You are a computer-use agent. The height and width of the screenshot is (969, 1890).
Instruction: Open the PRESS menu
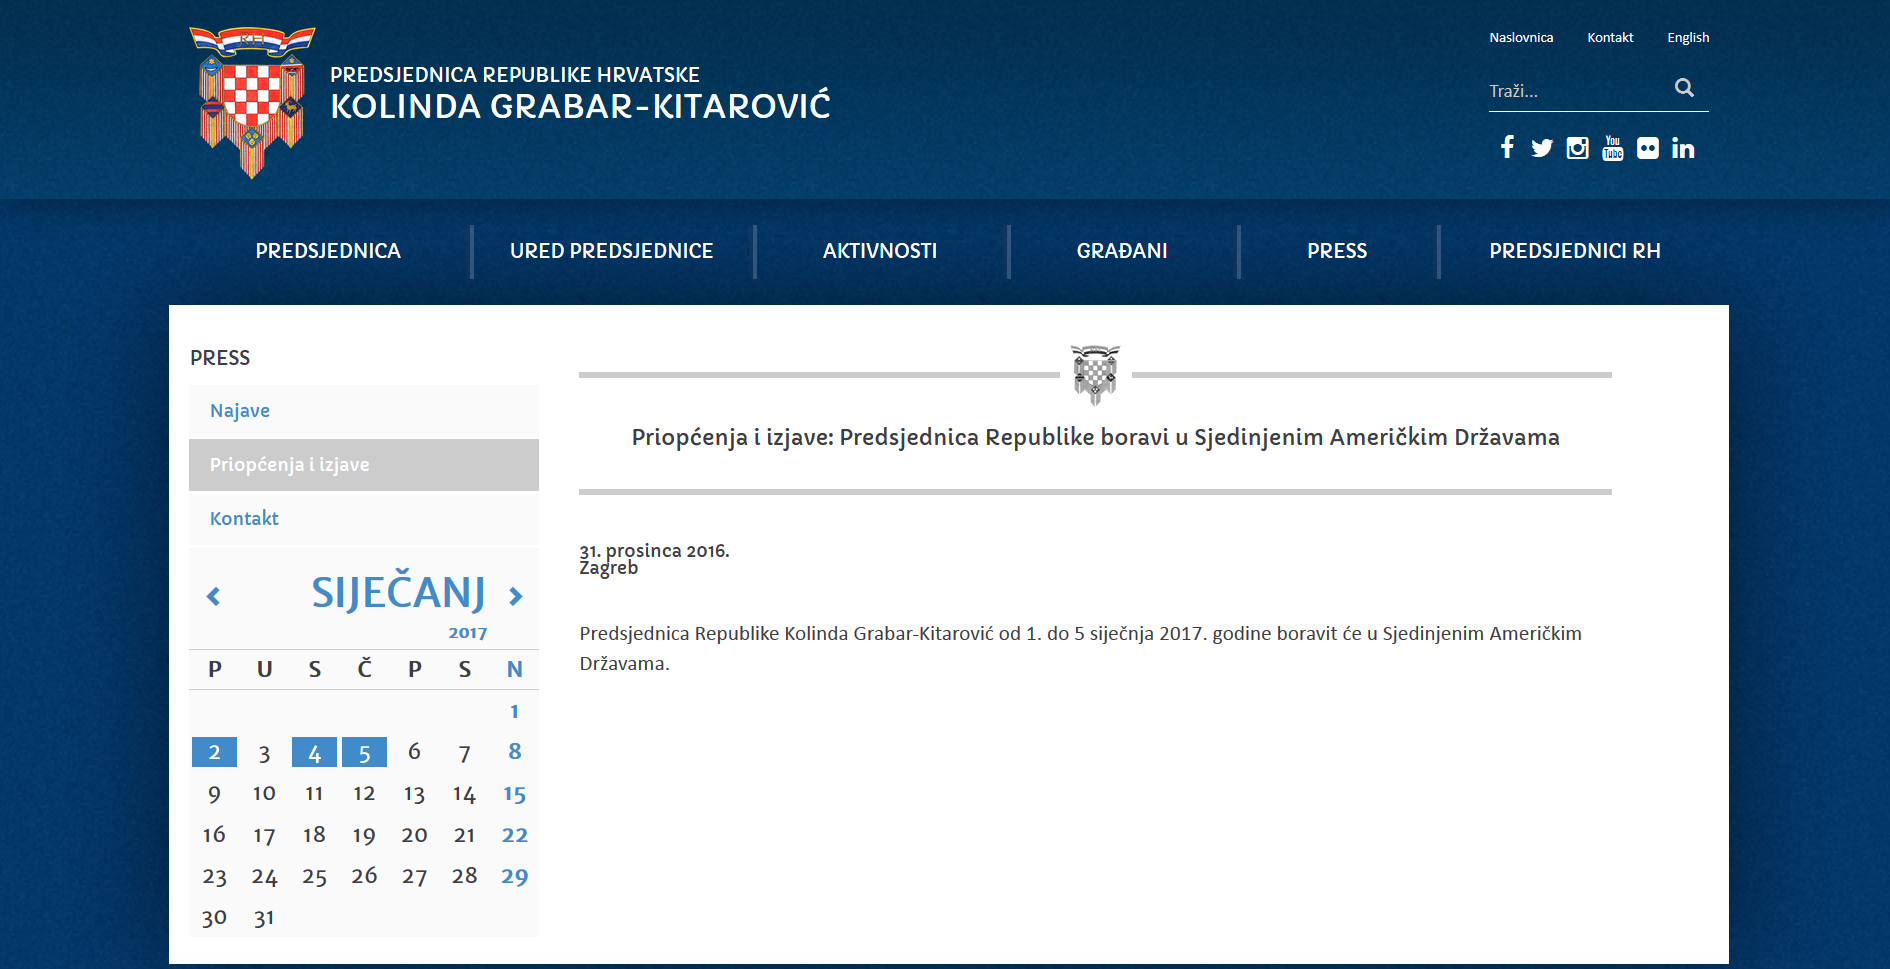tap(1337, 251)
